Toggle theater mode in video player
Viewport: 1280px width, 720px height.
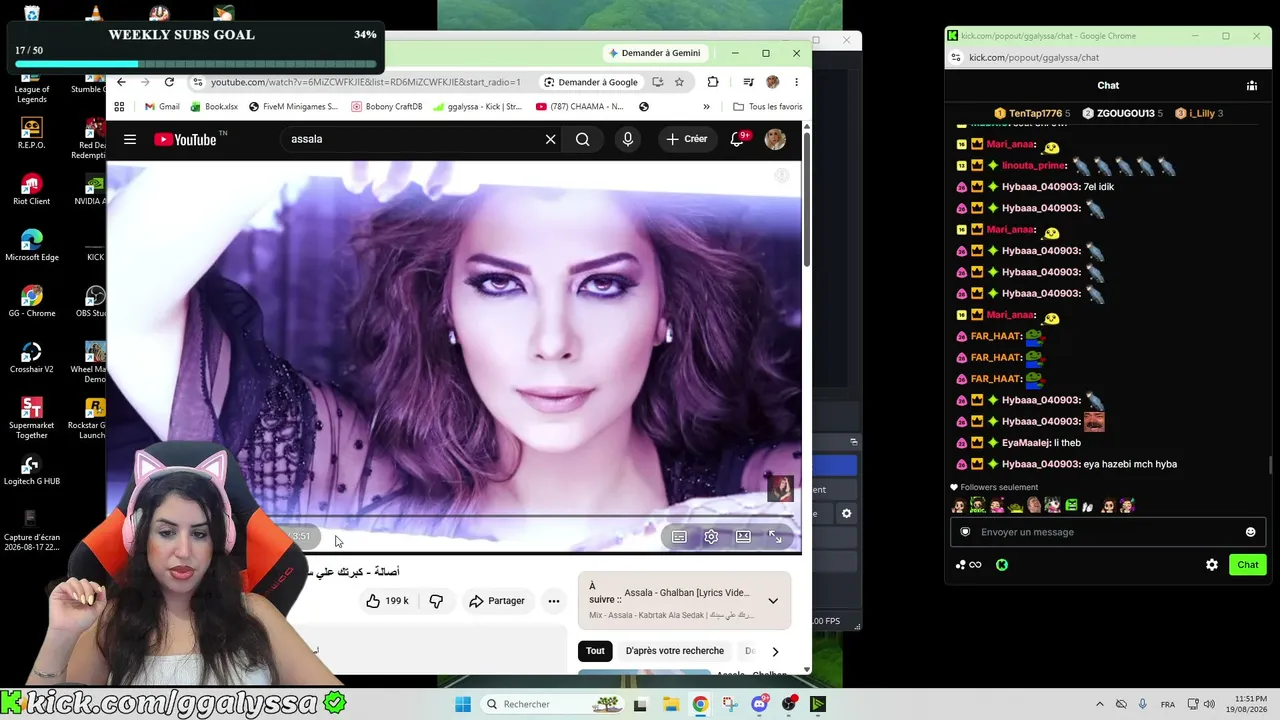click(x=743, y=537)
